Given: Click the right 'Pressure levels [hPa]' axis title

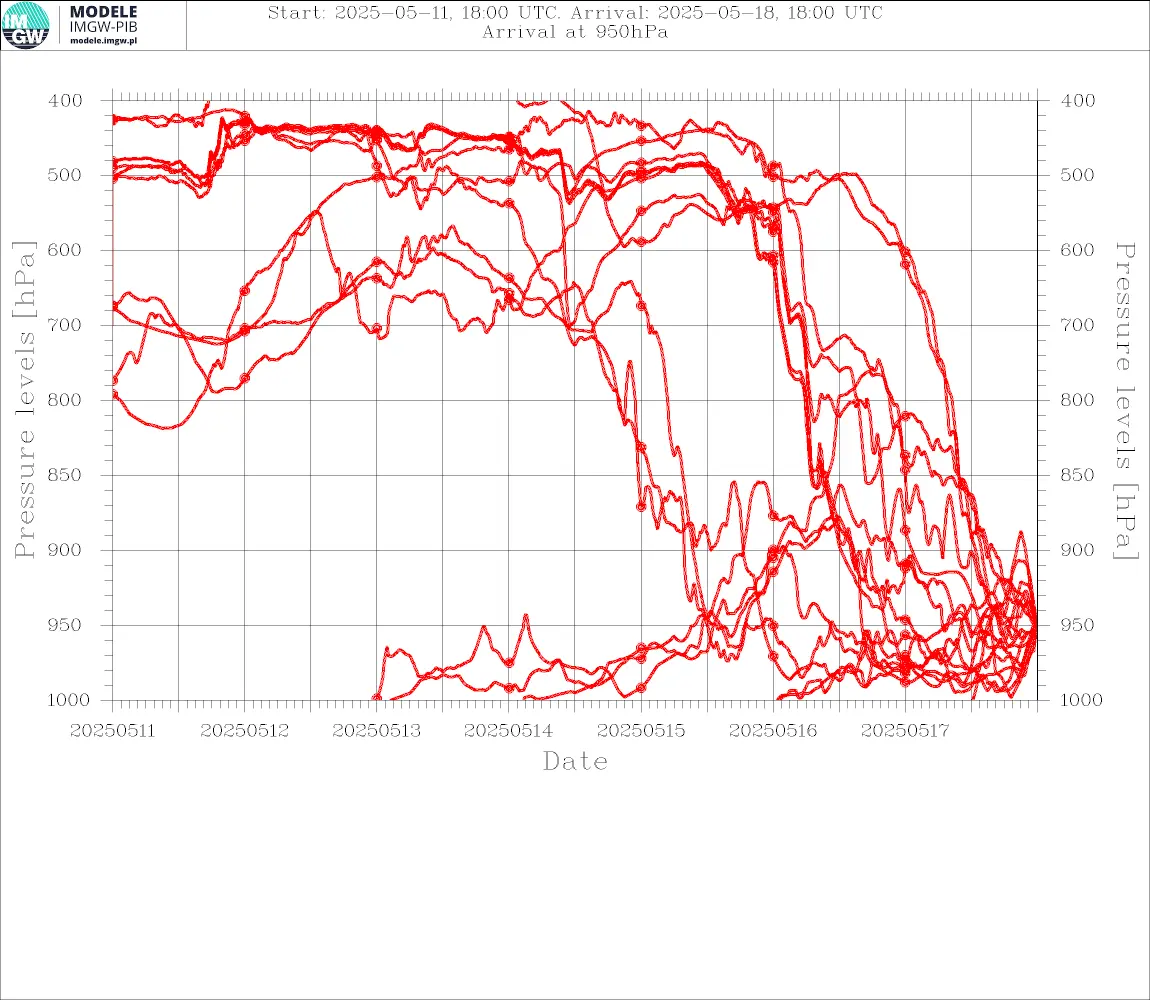Looking at the screenshot, I should [1126, 401].
